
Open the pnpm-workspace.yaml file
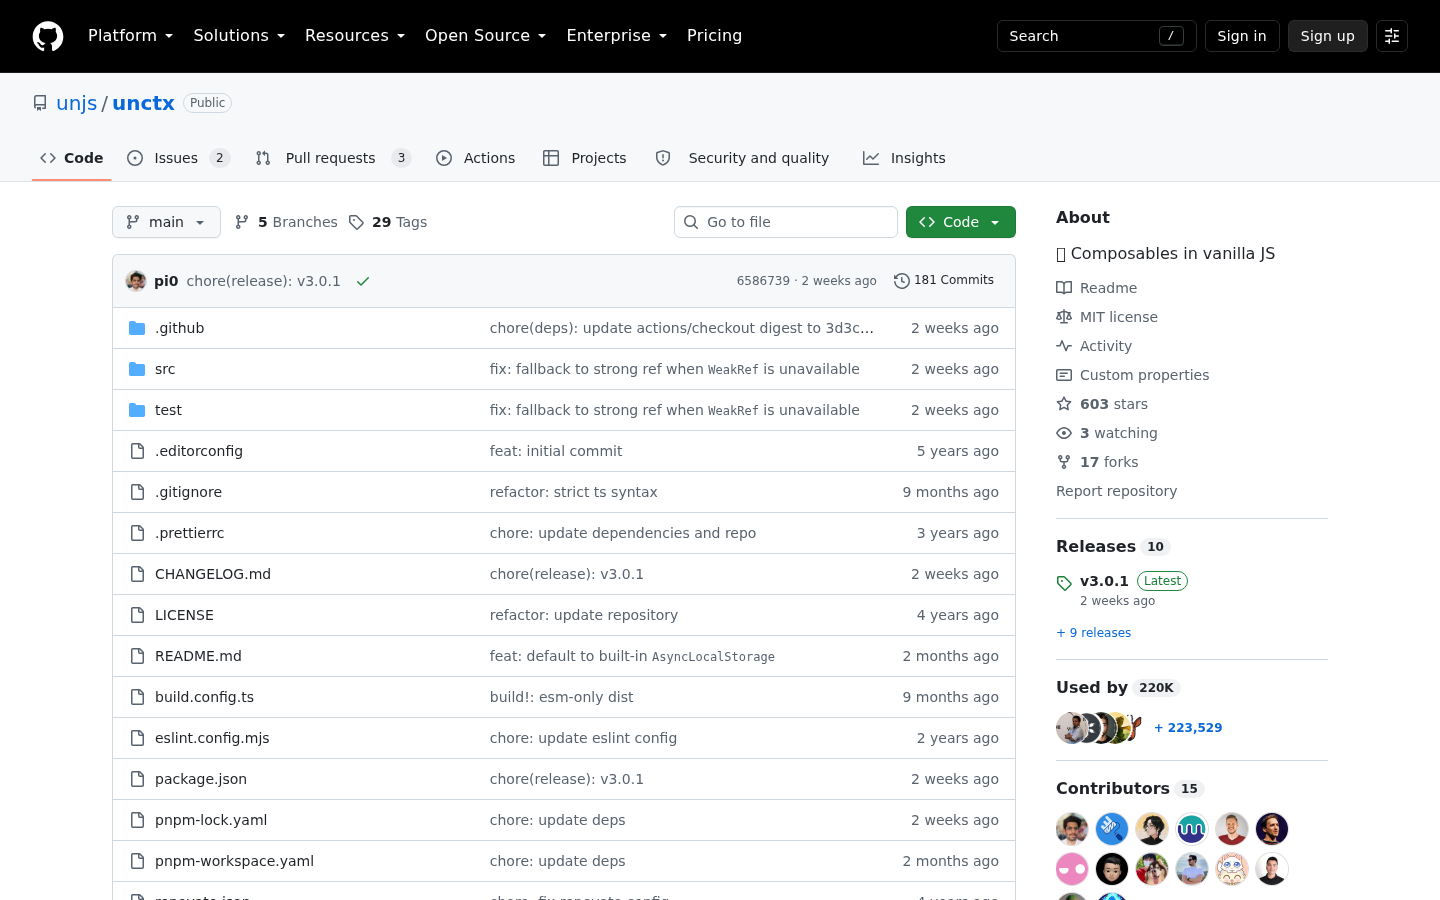234,861
